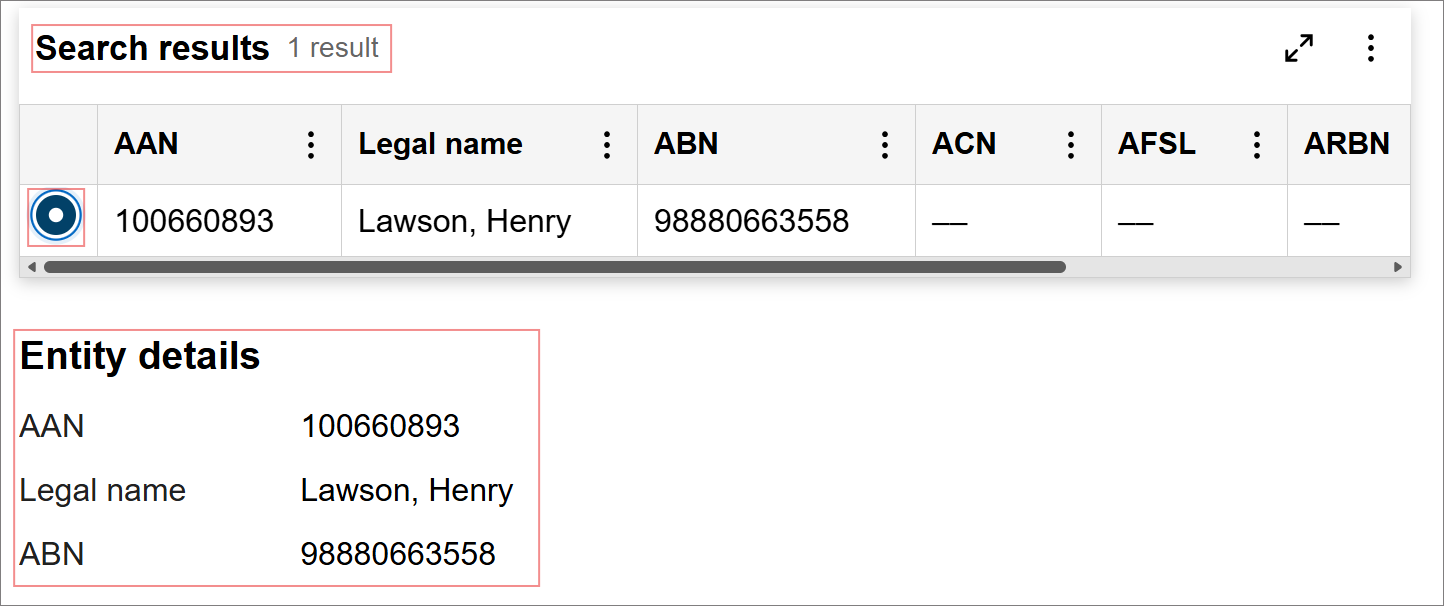
Task: Sort results by the AAN column header
Action: pos(146,144)
